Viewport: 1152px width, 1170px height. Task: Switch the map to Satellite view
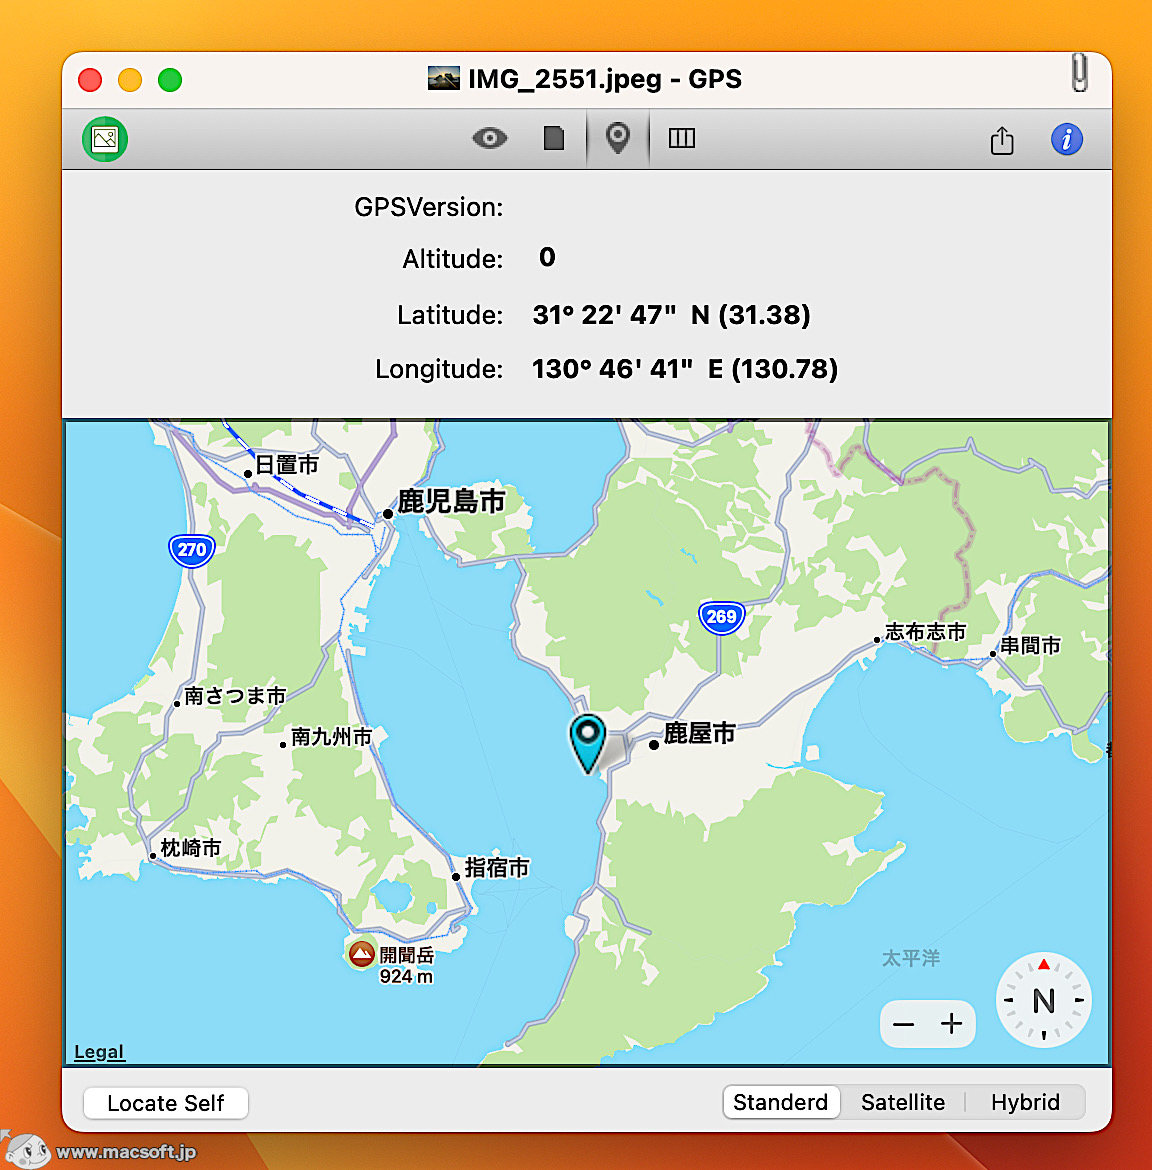coord(903,1102)
